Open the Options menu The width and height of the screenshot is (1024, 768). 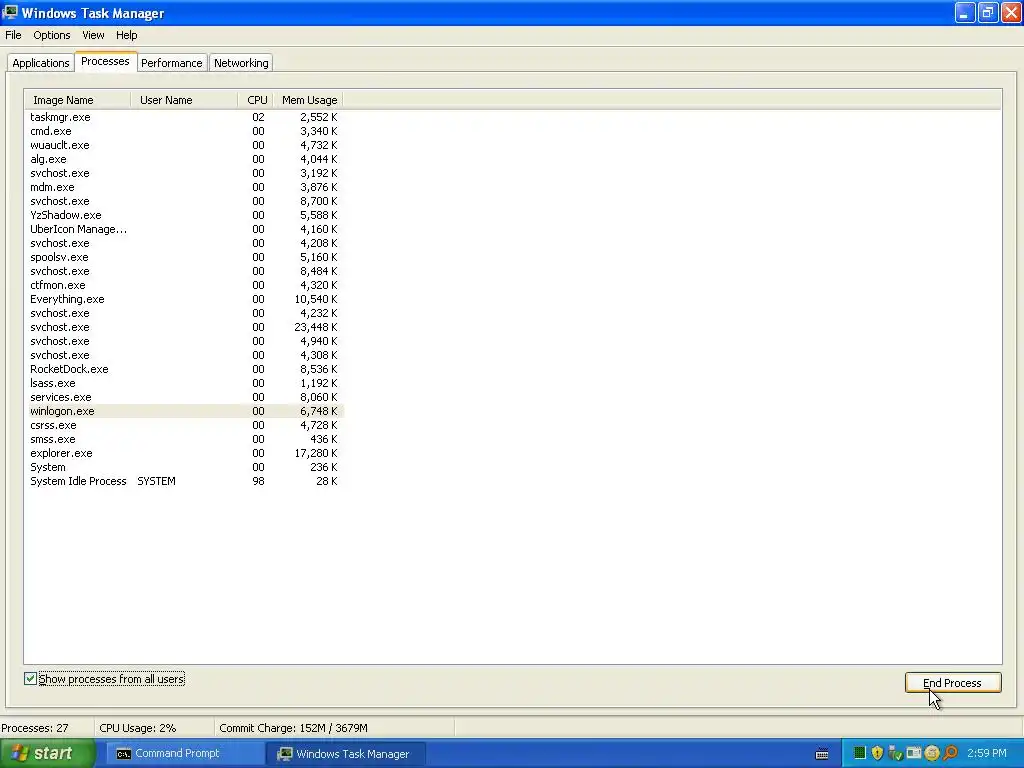tap(52, 35)
